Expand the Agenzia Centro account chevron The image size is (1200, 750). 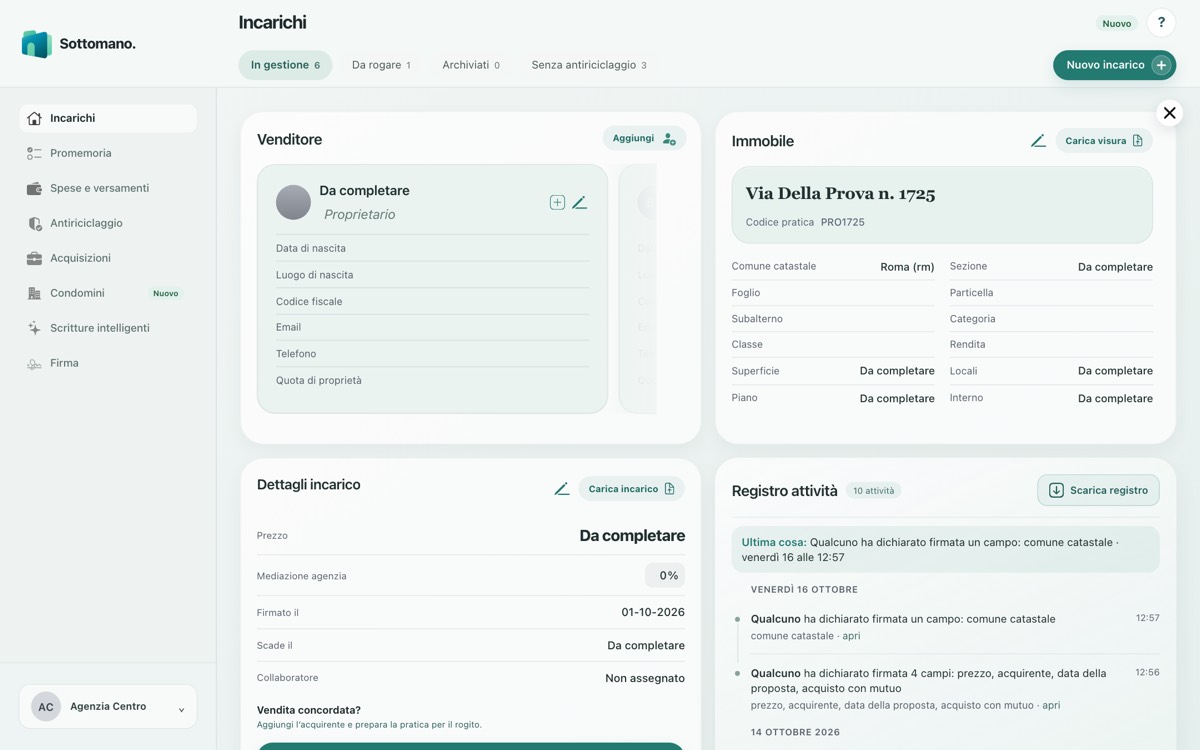pos(181,709)
